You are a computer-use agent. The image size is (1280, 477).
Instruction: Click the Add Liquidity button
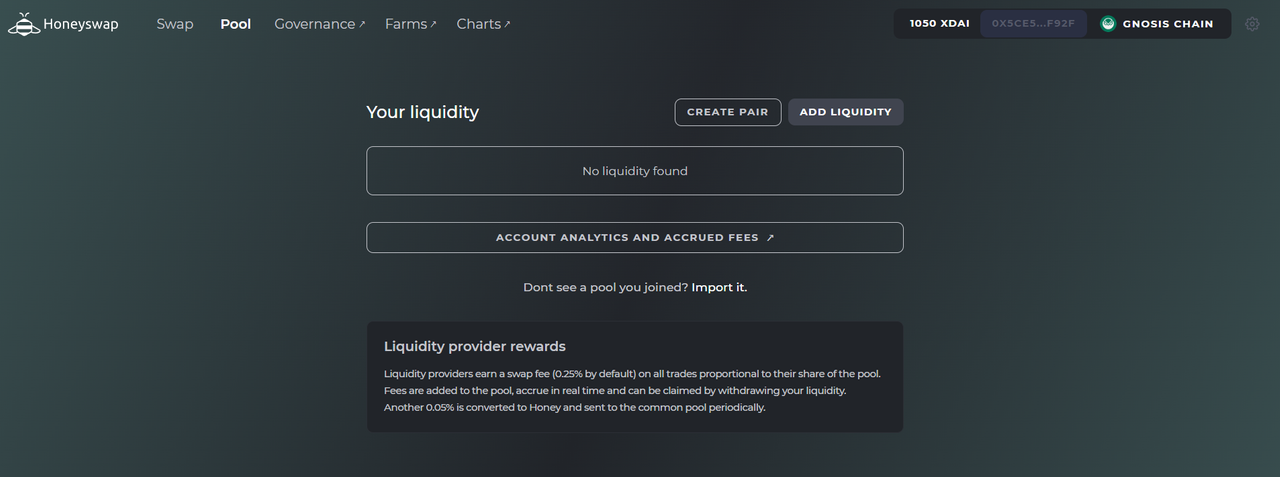click(x=846, y=112)
